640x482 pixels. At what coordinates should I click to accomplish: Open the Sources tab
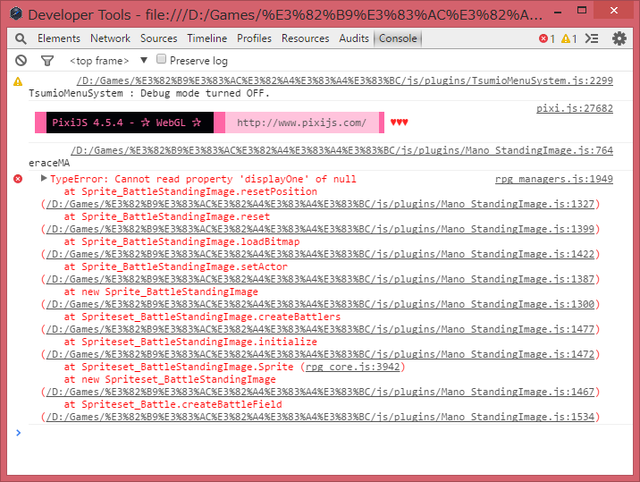coord(159,38)
